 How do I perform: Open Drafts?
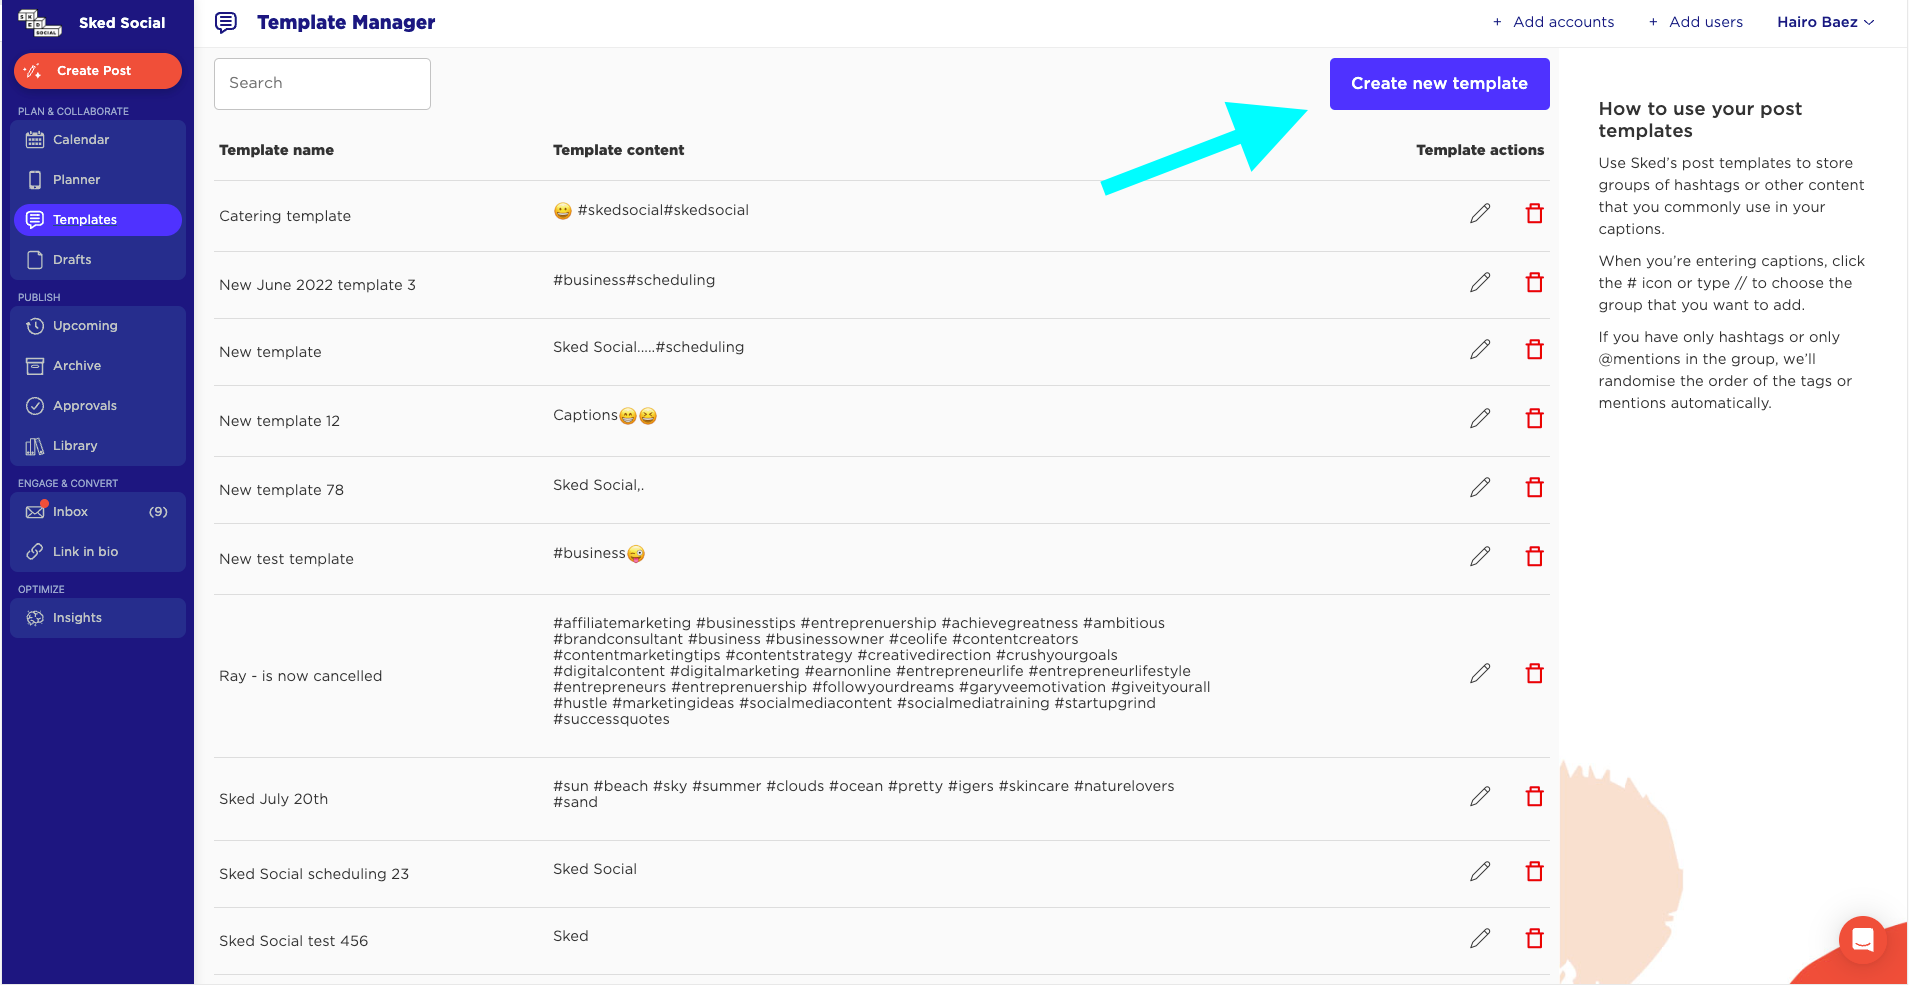tap(98, 260)
